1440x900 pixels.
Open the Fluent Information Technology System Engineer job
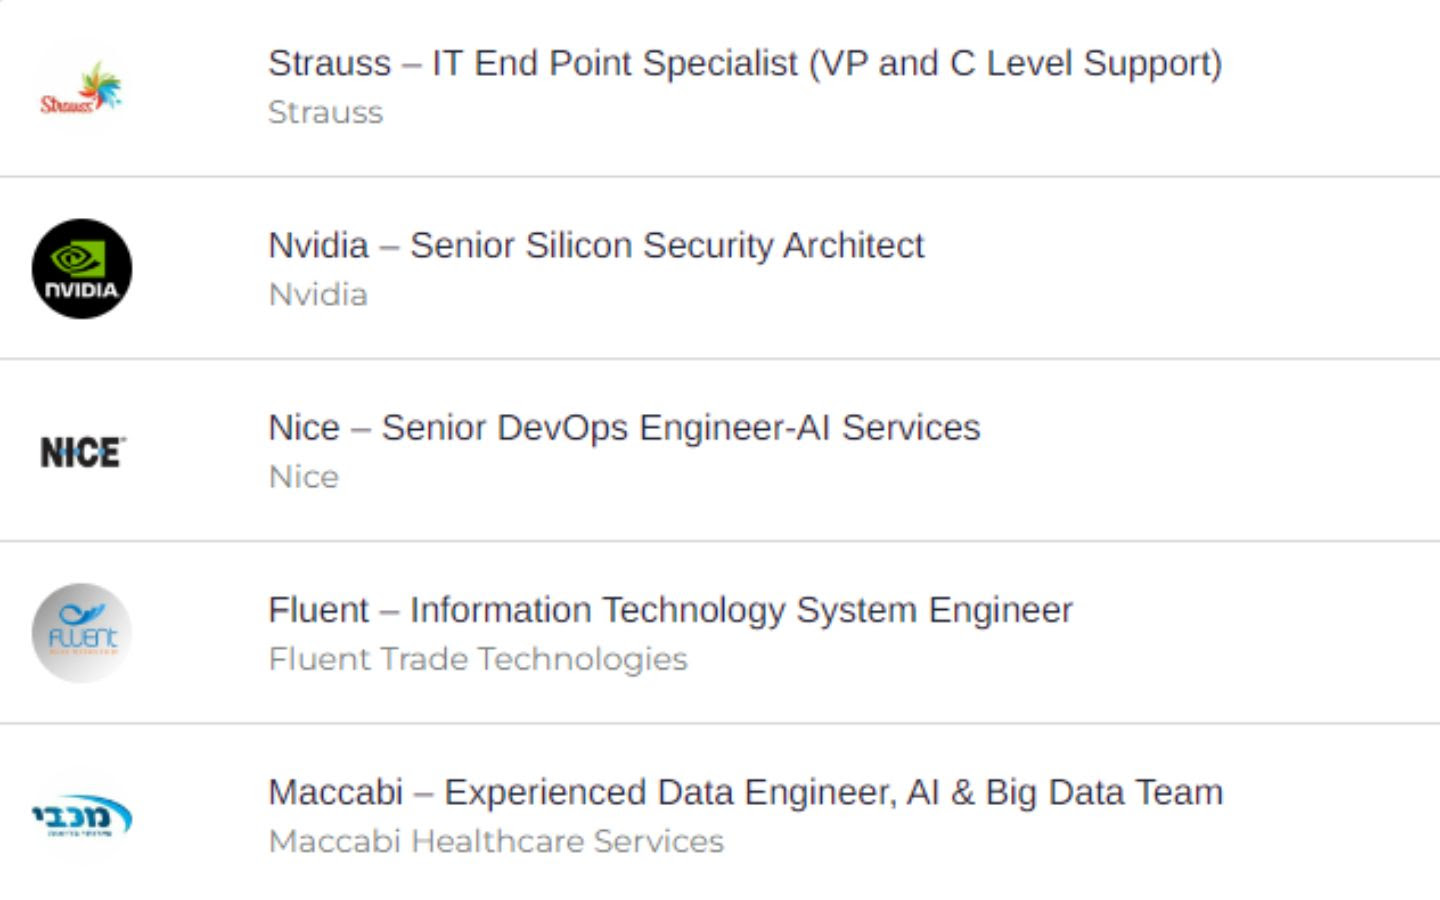670,610
